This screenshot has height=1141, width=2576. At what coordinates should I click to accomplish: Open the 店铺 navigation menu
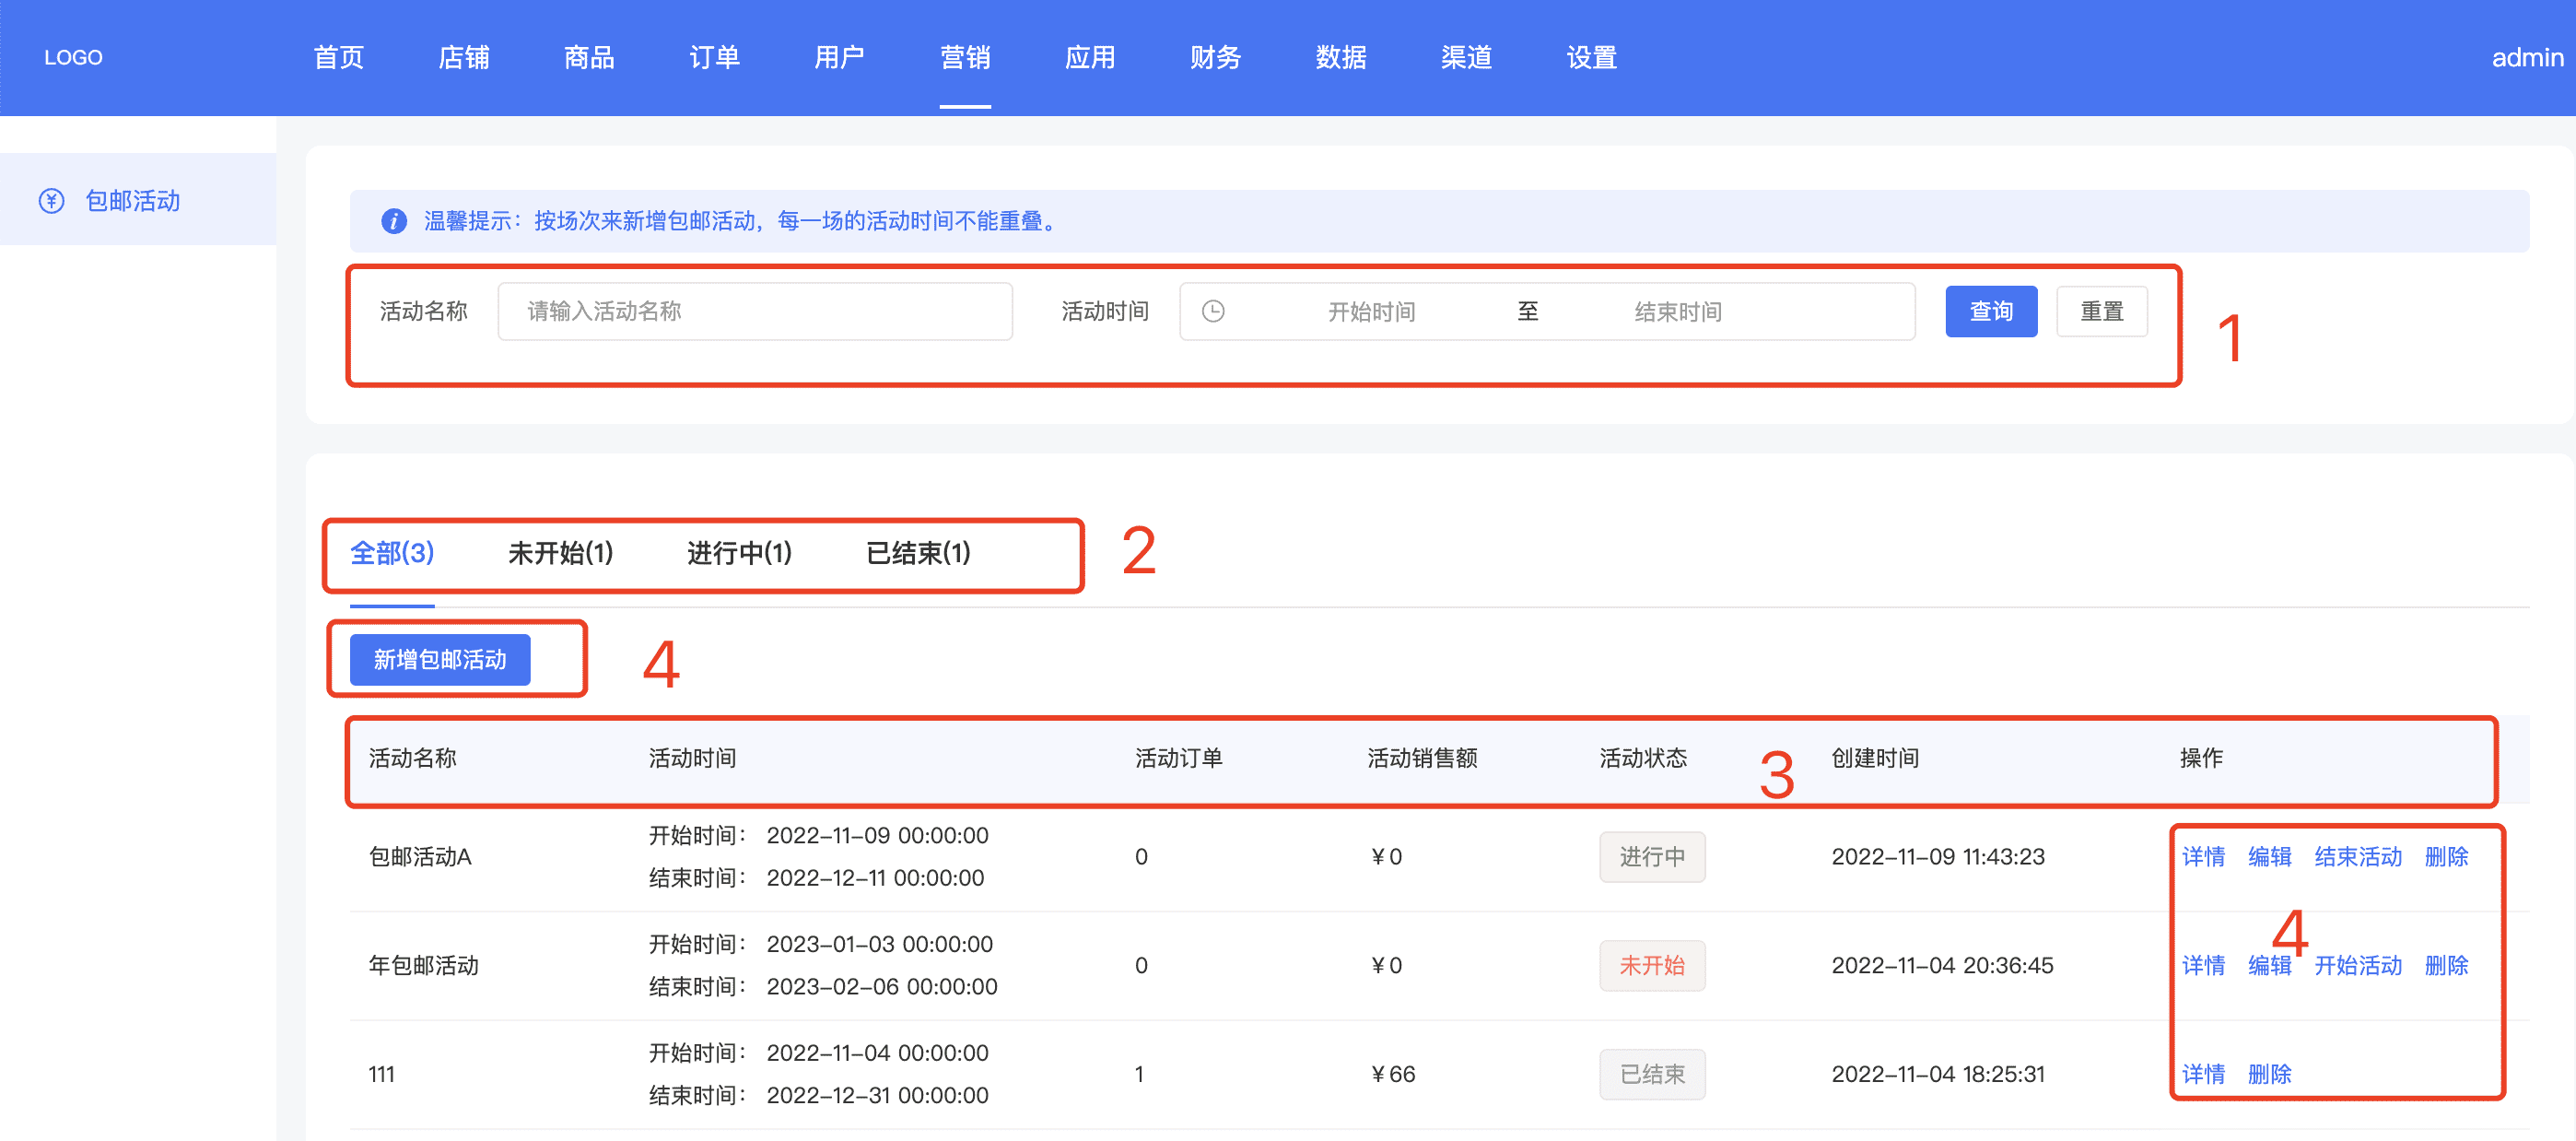[464, 57]
